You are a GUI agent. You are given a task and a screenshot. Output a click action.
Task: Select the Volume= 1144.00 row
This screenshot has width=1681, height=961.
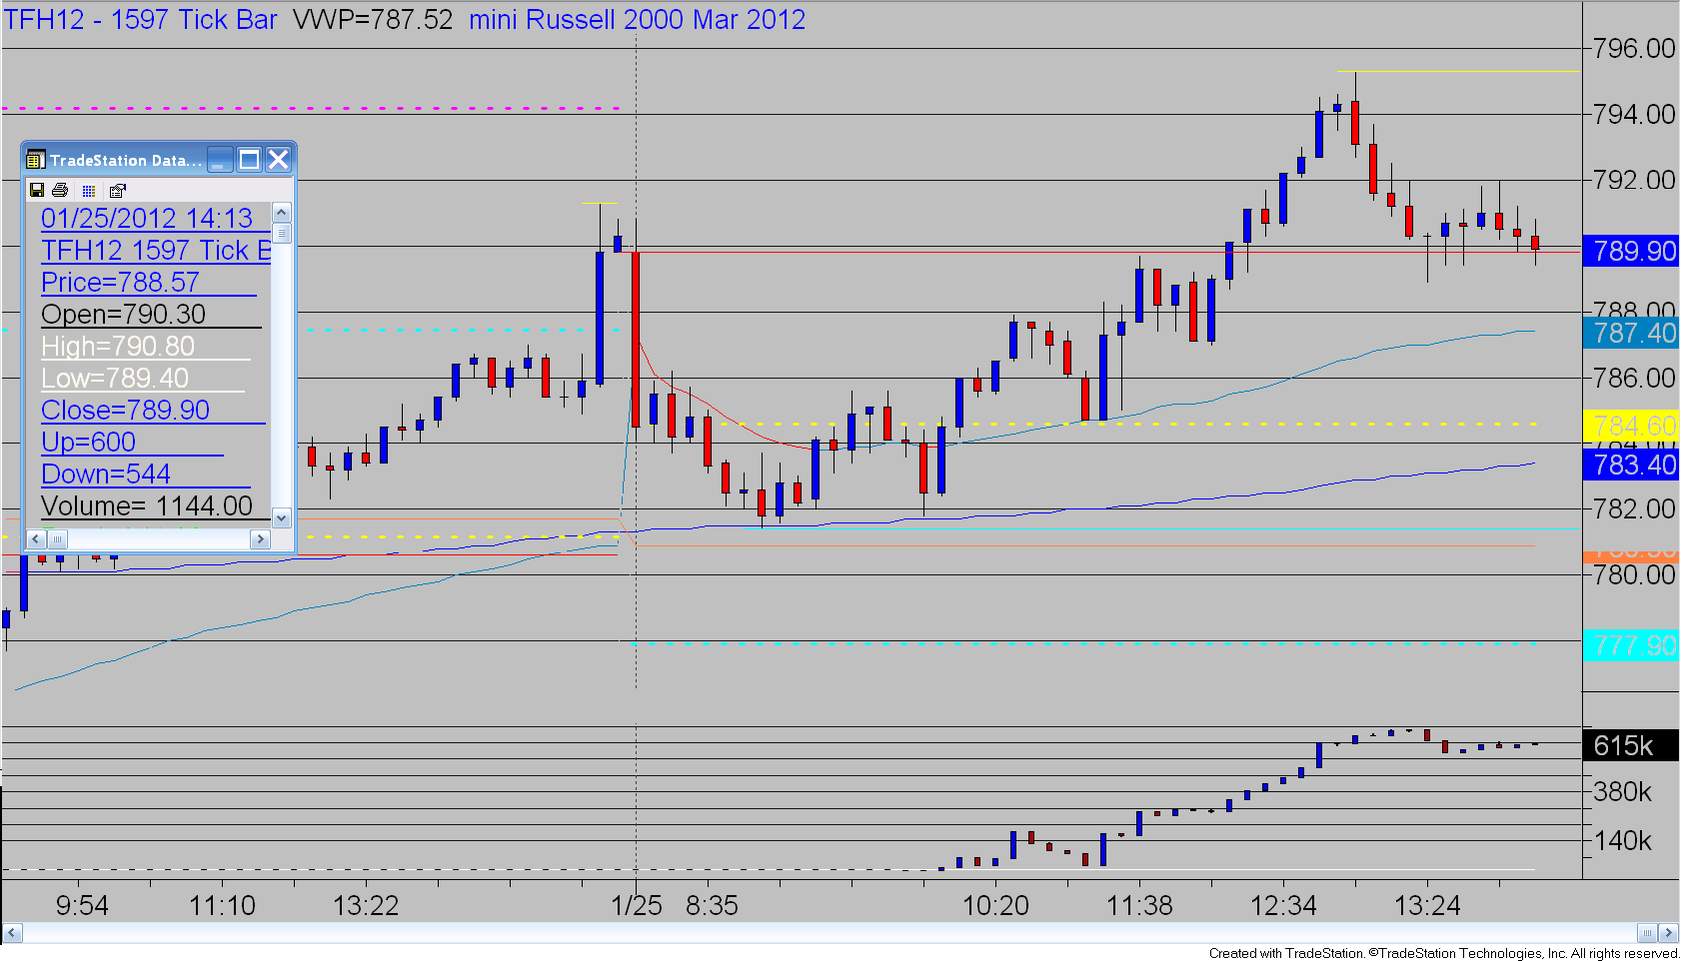coord(147,506)
